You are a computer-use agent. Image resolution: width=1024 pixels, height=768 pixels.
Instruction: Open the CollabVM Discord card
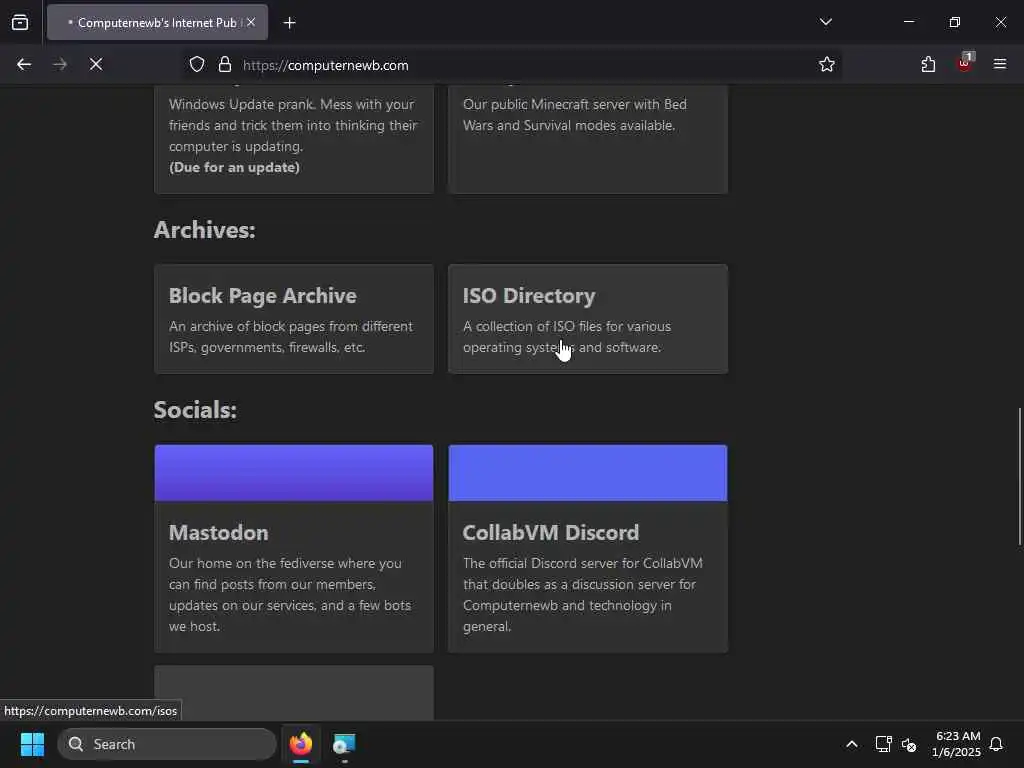click(x=588, y=549)
